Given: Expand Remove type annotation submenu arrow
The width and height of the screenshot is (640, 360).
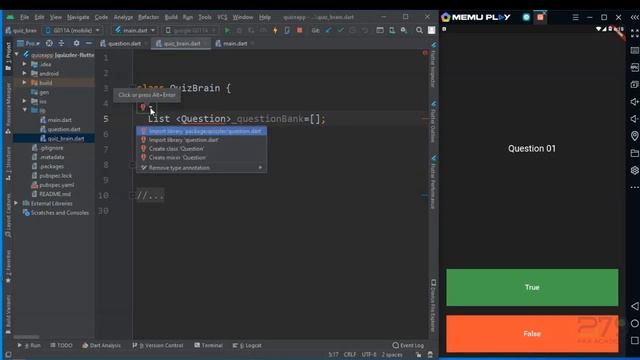Looking at the screenshot, I should [x=260, y=168].
